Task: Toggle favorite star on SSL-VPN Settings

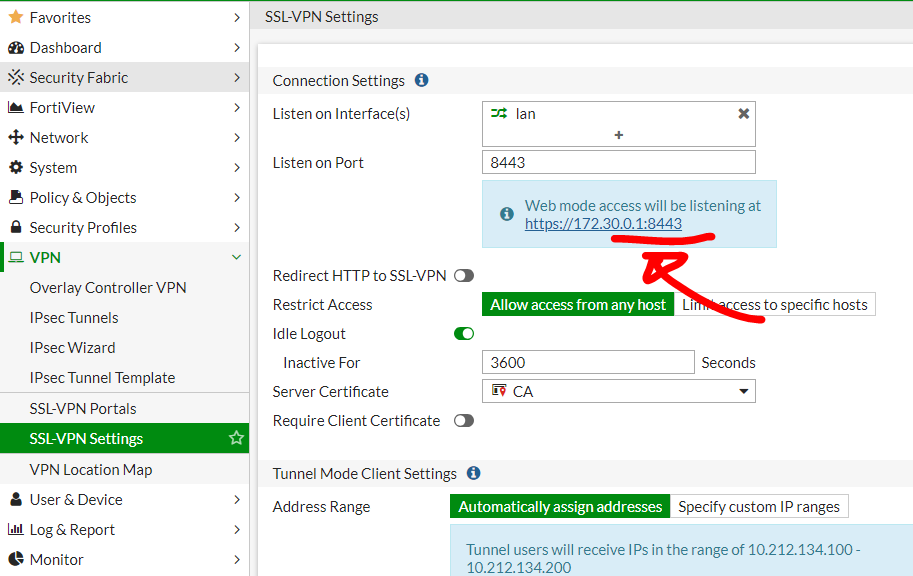Action: click(x=236, y=438)
